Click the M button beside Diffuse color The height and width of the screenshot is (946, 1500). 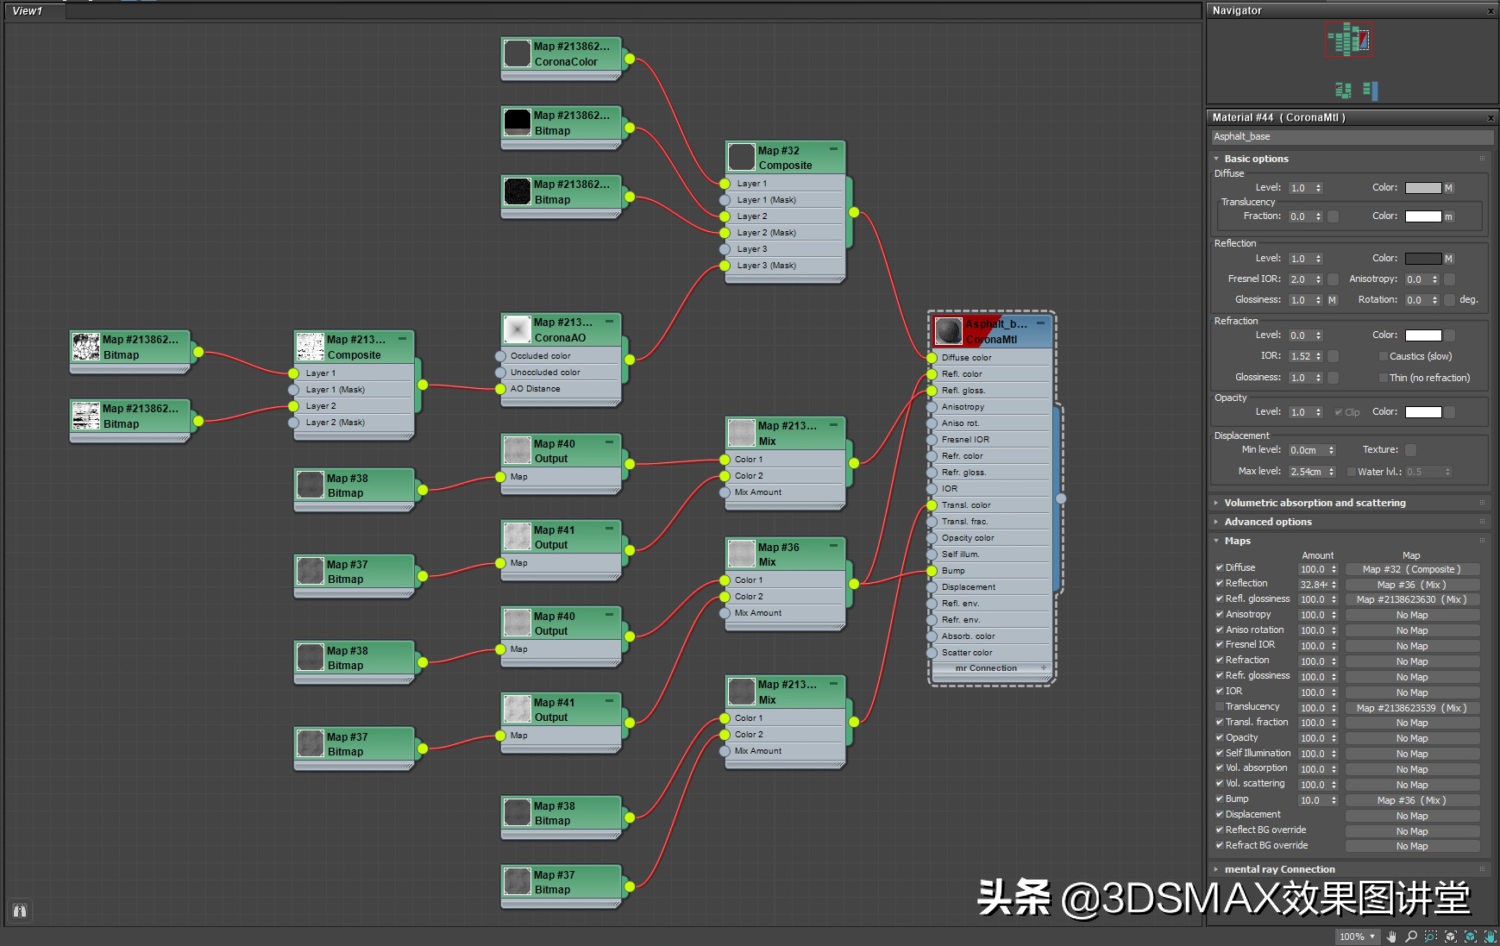(x=1448, y=188)
